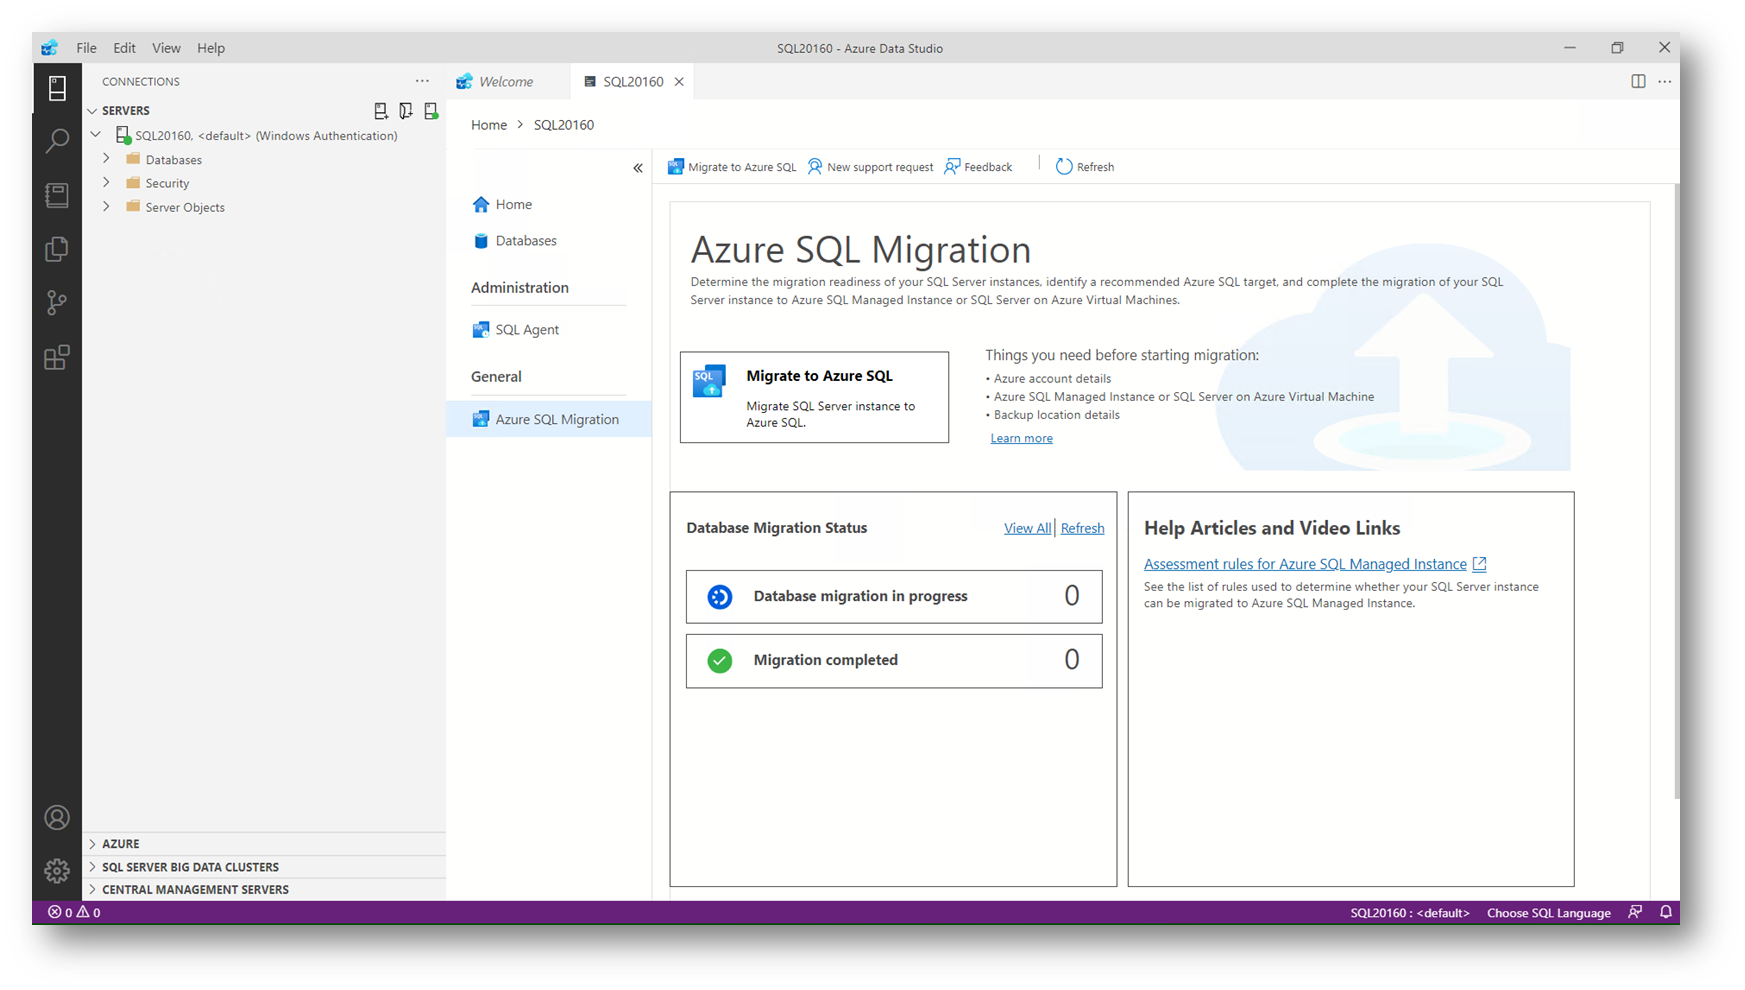Click SQL20160 : <default> connection status
Image resolution: width=1745 pixels, height=990 pixels.
pos(1410,912)
